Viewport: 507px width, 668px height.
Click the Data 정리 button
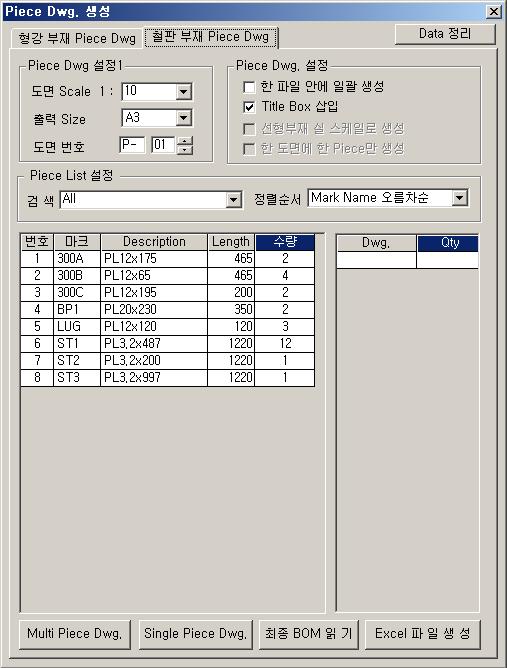(x=445, y=34)
